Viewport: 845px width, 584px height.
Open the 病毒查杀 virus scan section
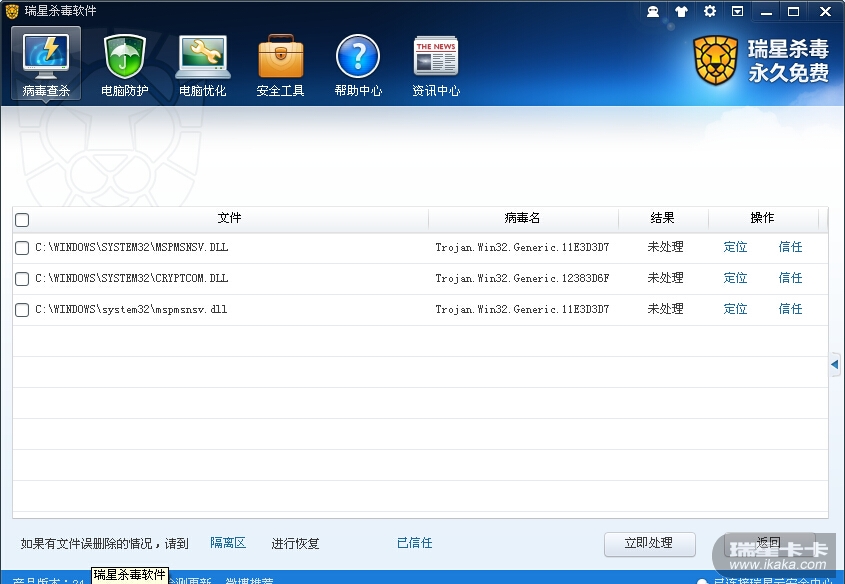(x=46, y=64)
